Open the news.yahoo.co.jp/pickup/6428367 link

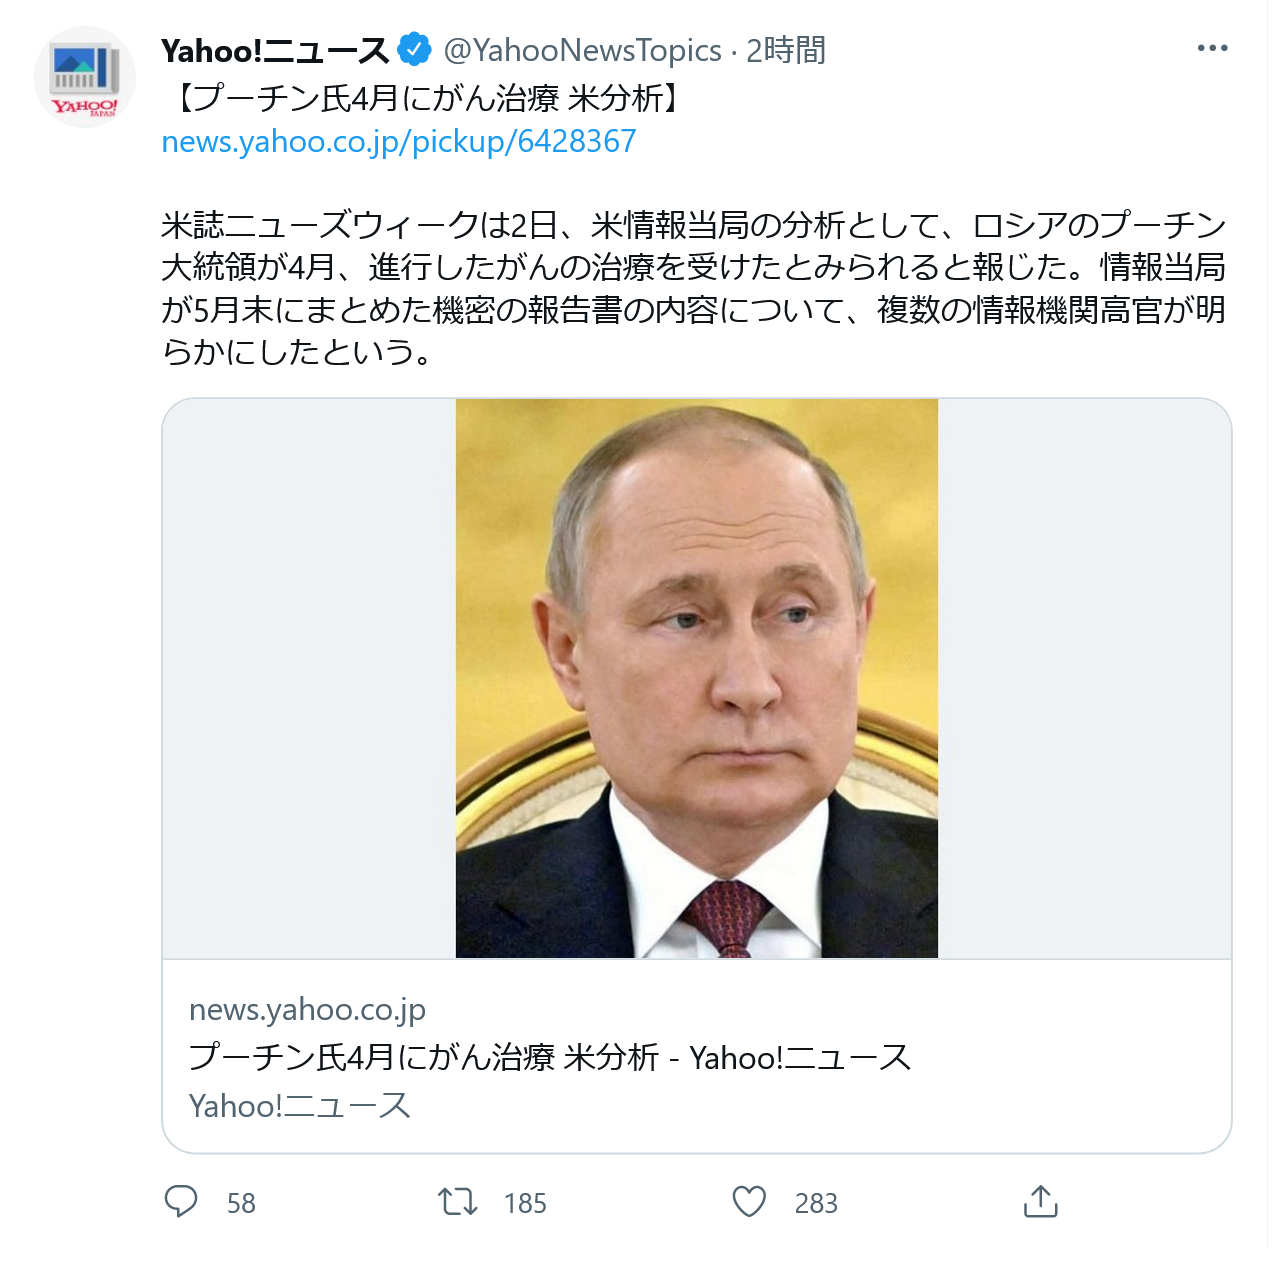[398, 142]
